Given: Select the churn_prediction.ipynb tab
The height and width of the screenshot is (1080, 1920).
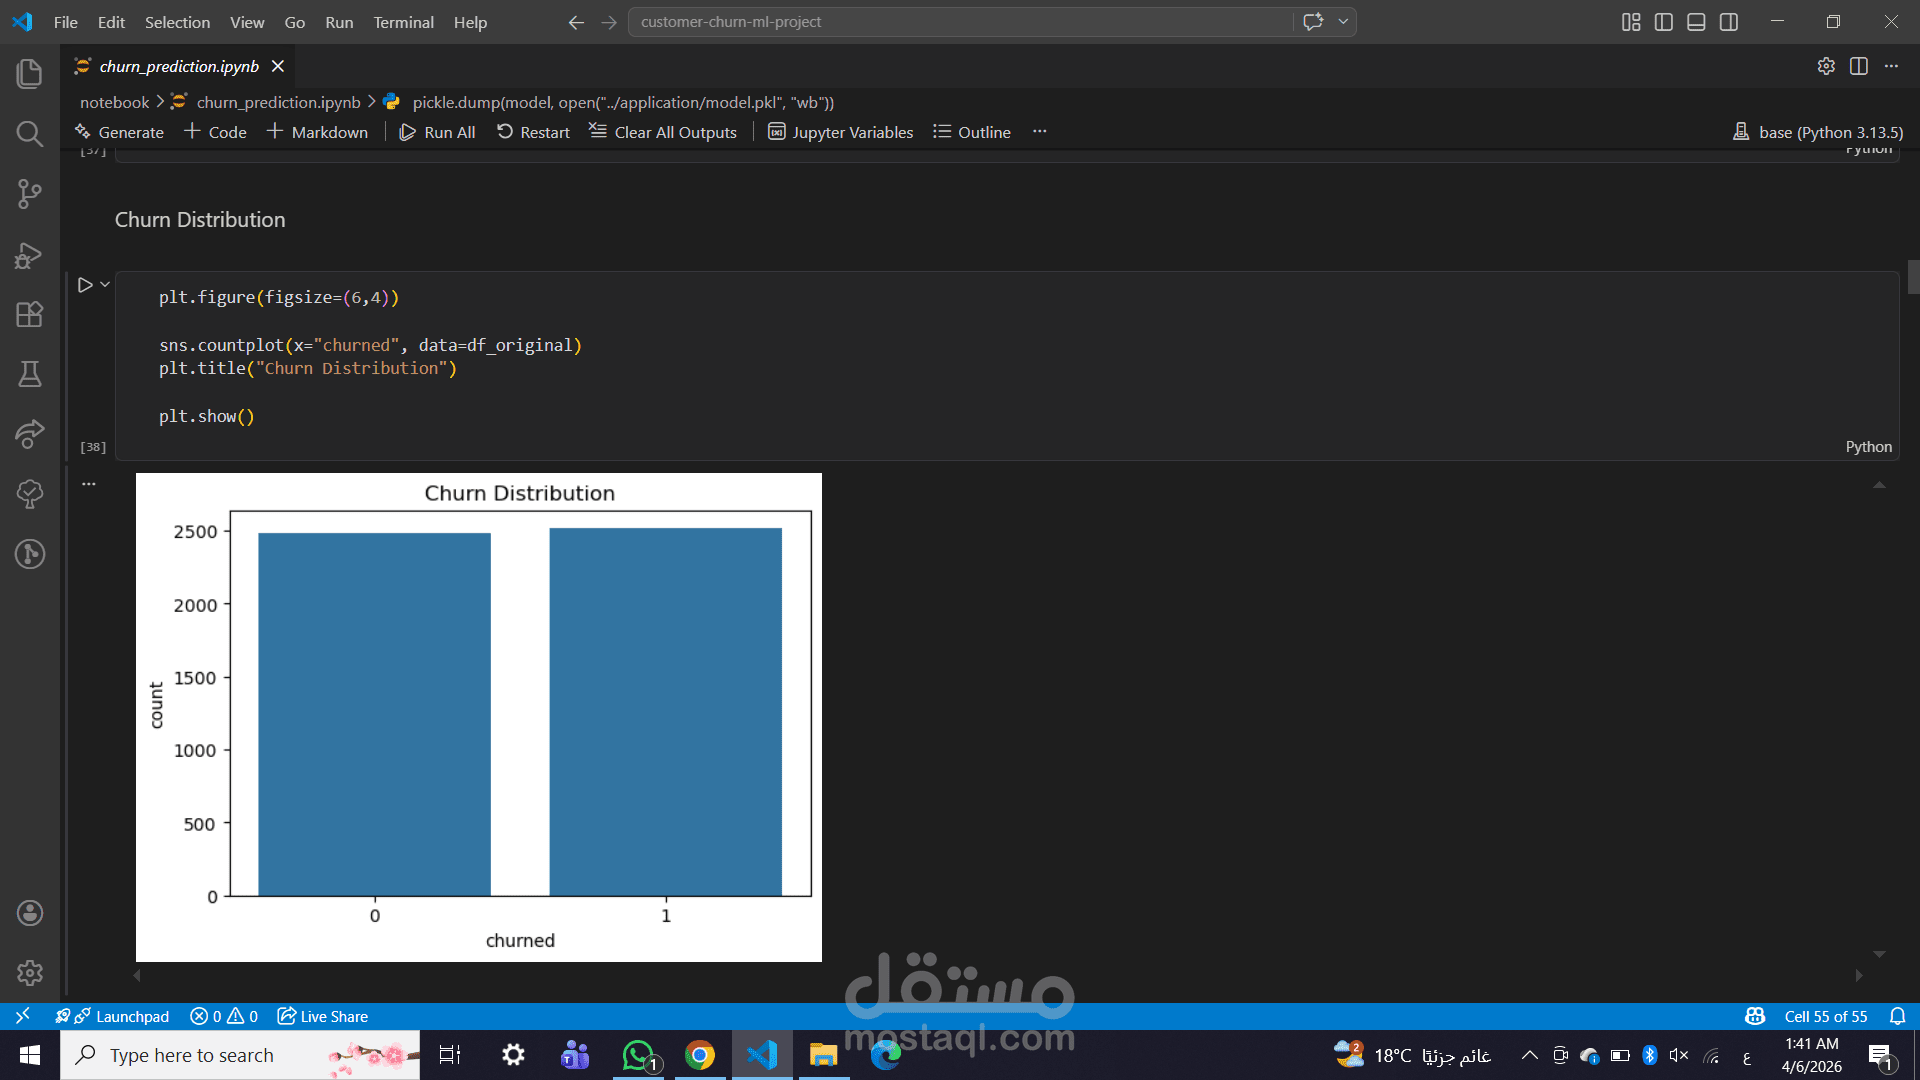Looking at the screenshot, I should (x=178, y=66).
